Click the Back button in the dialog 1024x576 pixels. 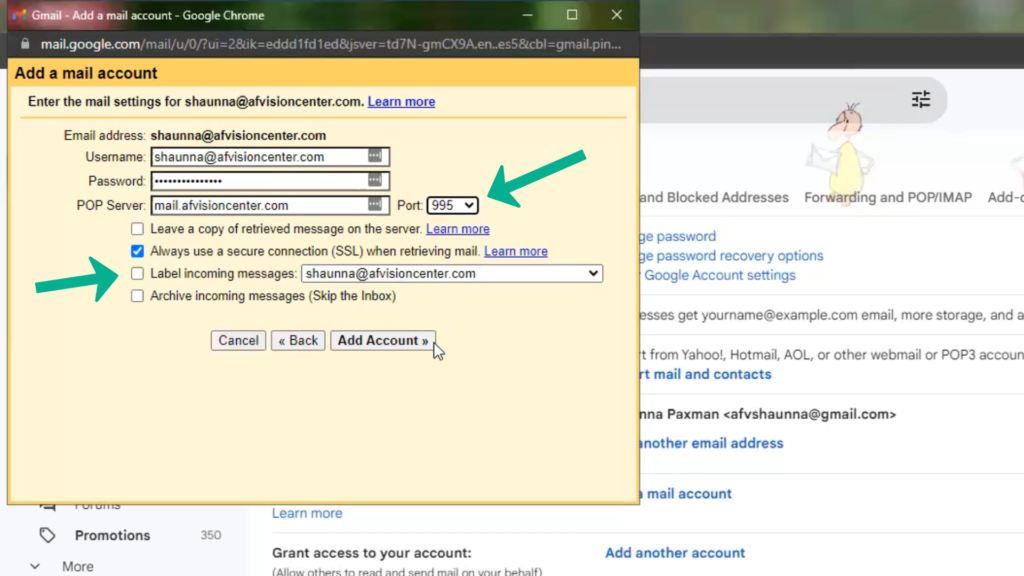click(x=298, y=340)
